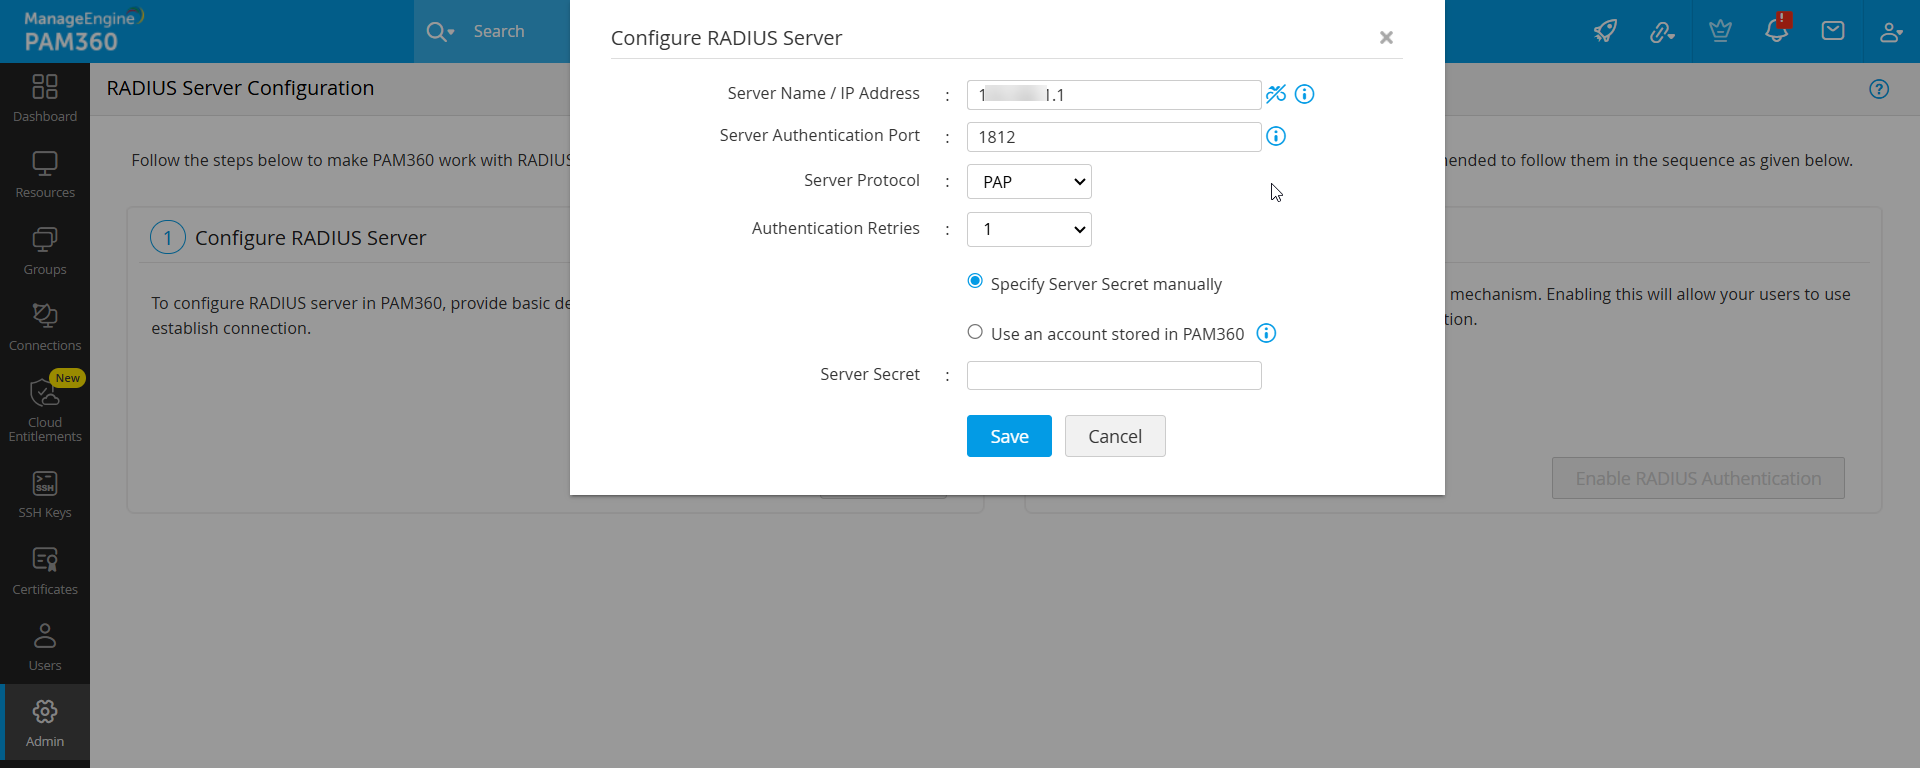The height and width of the screenshot is (768, 1920).
Task: Select Specify Server Secret manually option
Action: tap(975, 281)
